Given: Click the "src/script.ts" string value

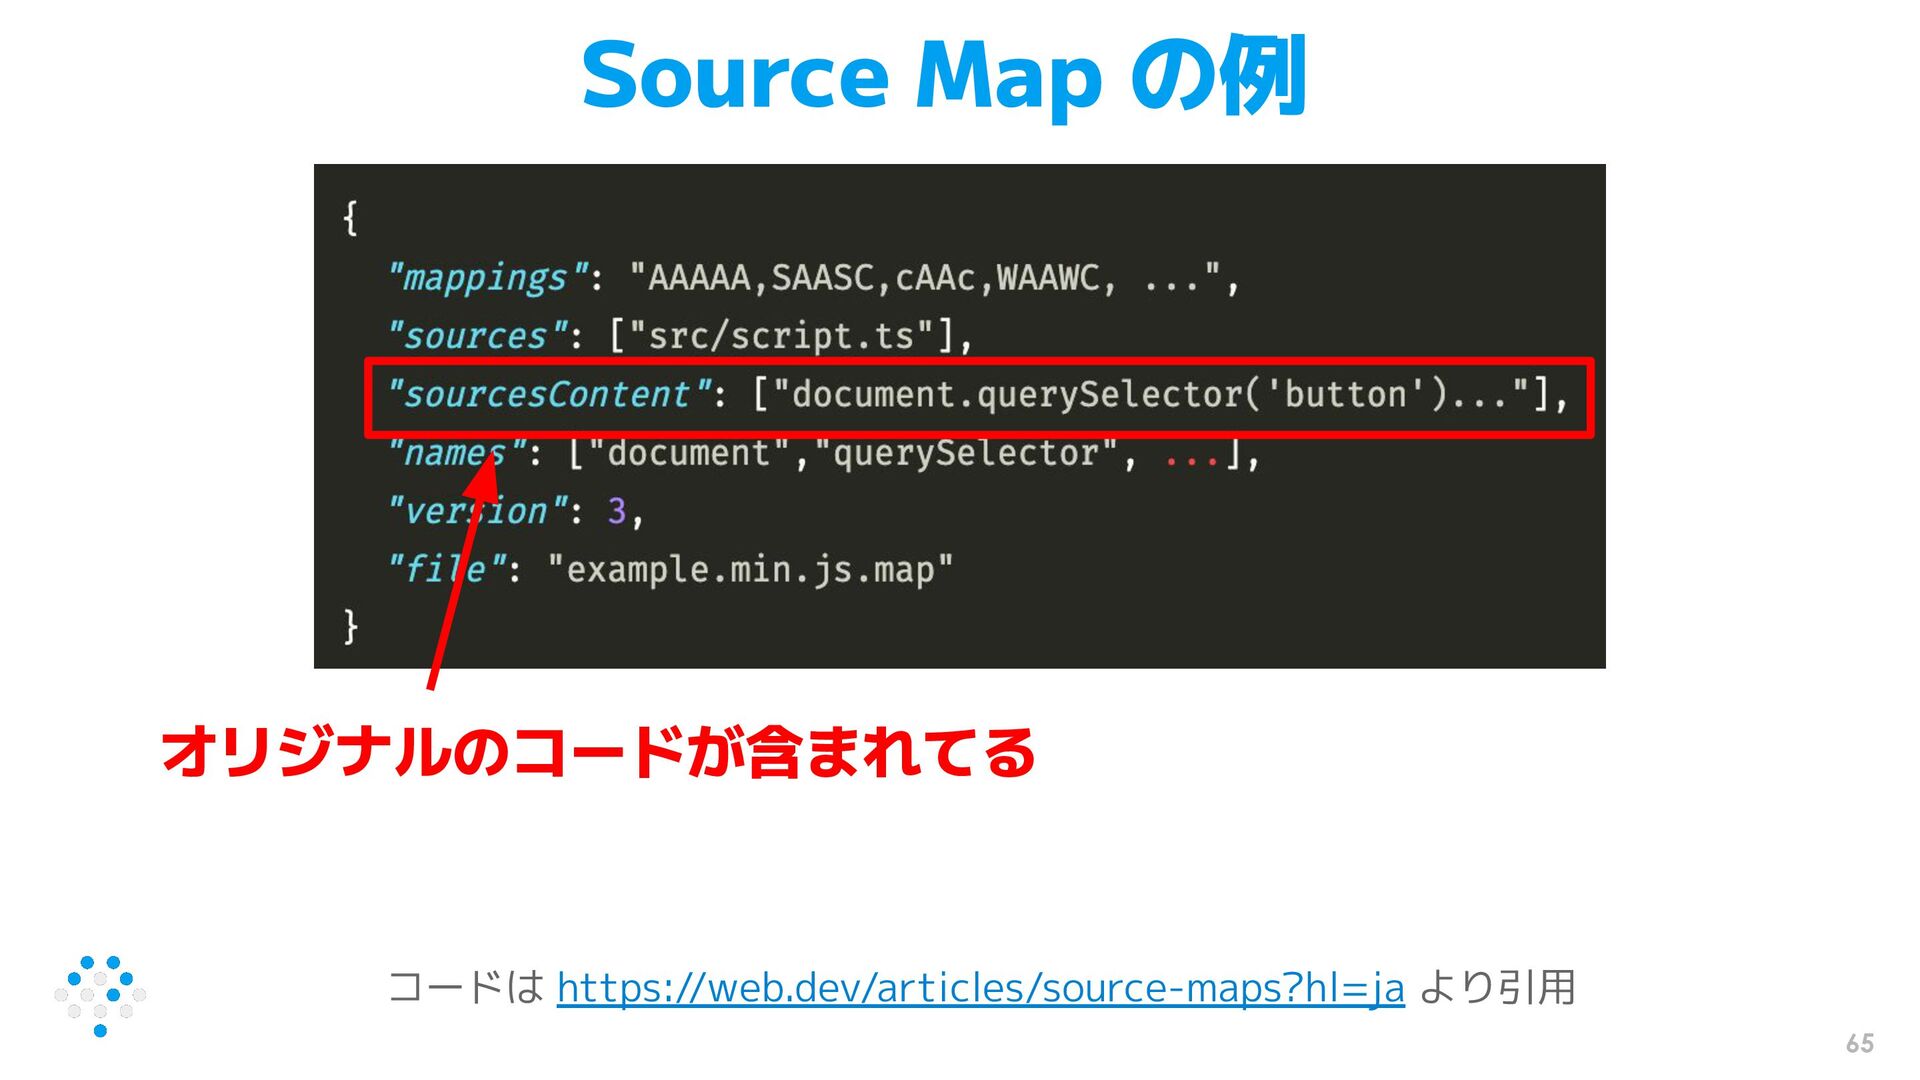Looking at the screenshot, I should click(781, 335).
